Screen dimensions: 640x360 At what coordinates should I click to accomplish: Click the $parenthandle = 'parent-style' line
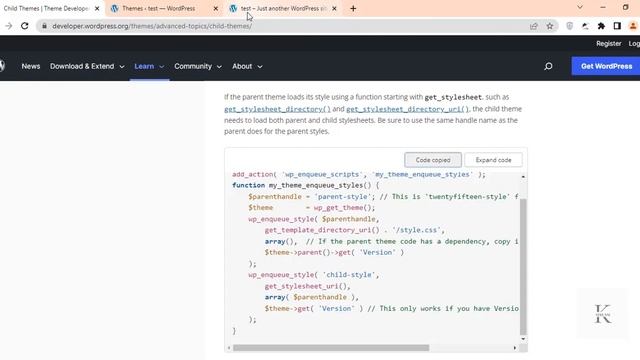[x=383, y=197]
